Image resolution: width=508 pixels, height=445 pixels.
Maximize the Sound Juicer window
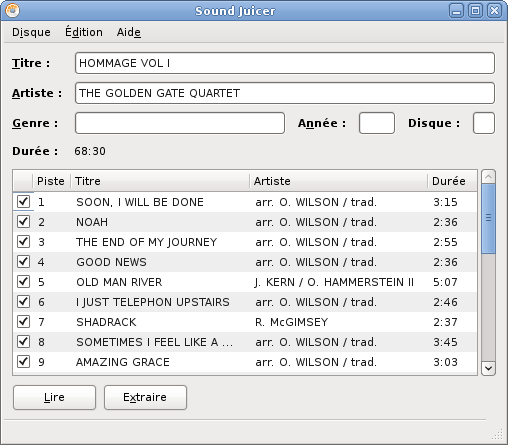[x=475, y=11]
